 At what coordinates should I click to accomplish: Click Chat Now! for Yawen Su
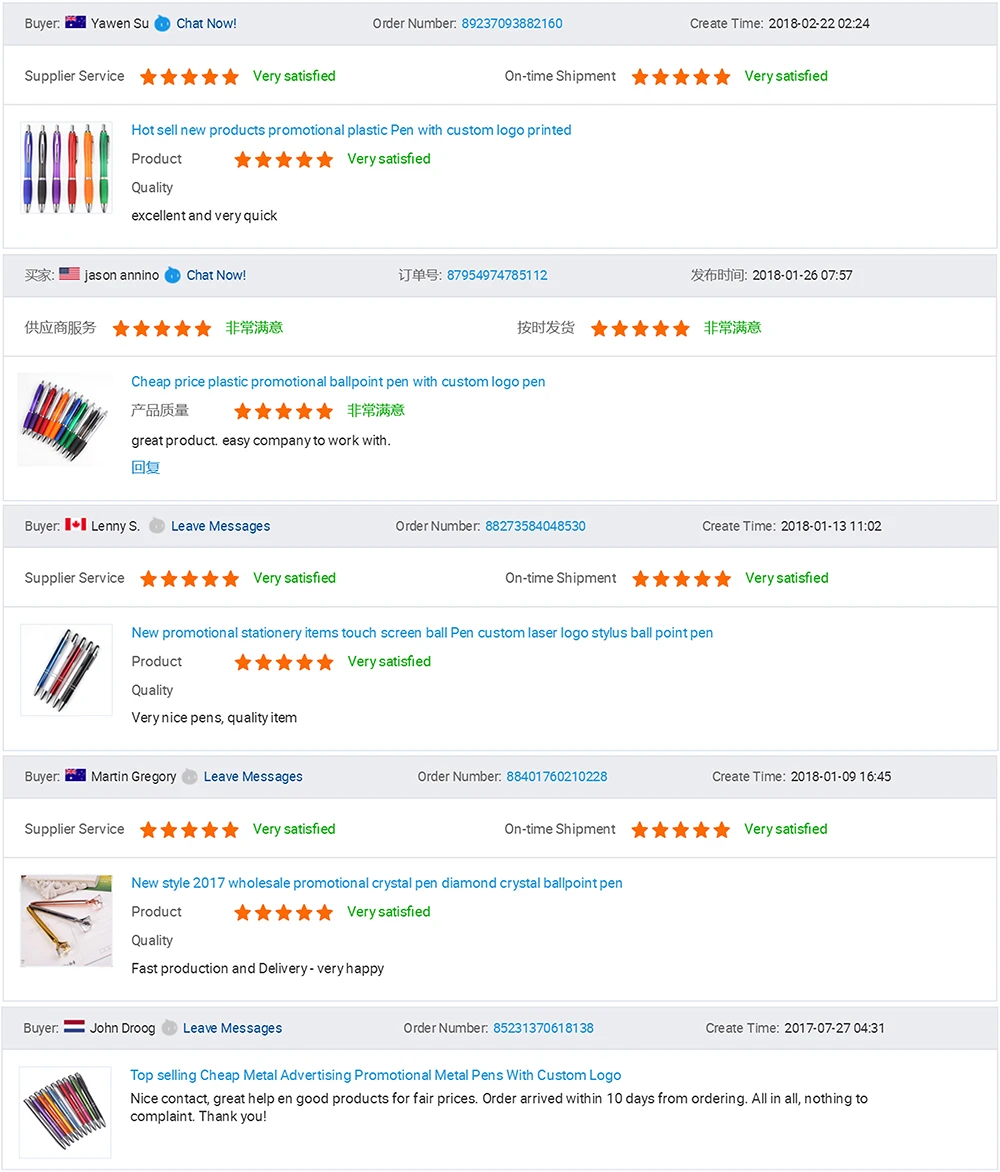point(206,23)
